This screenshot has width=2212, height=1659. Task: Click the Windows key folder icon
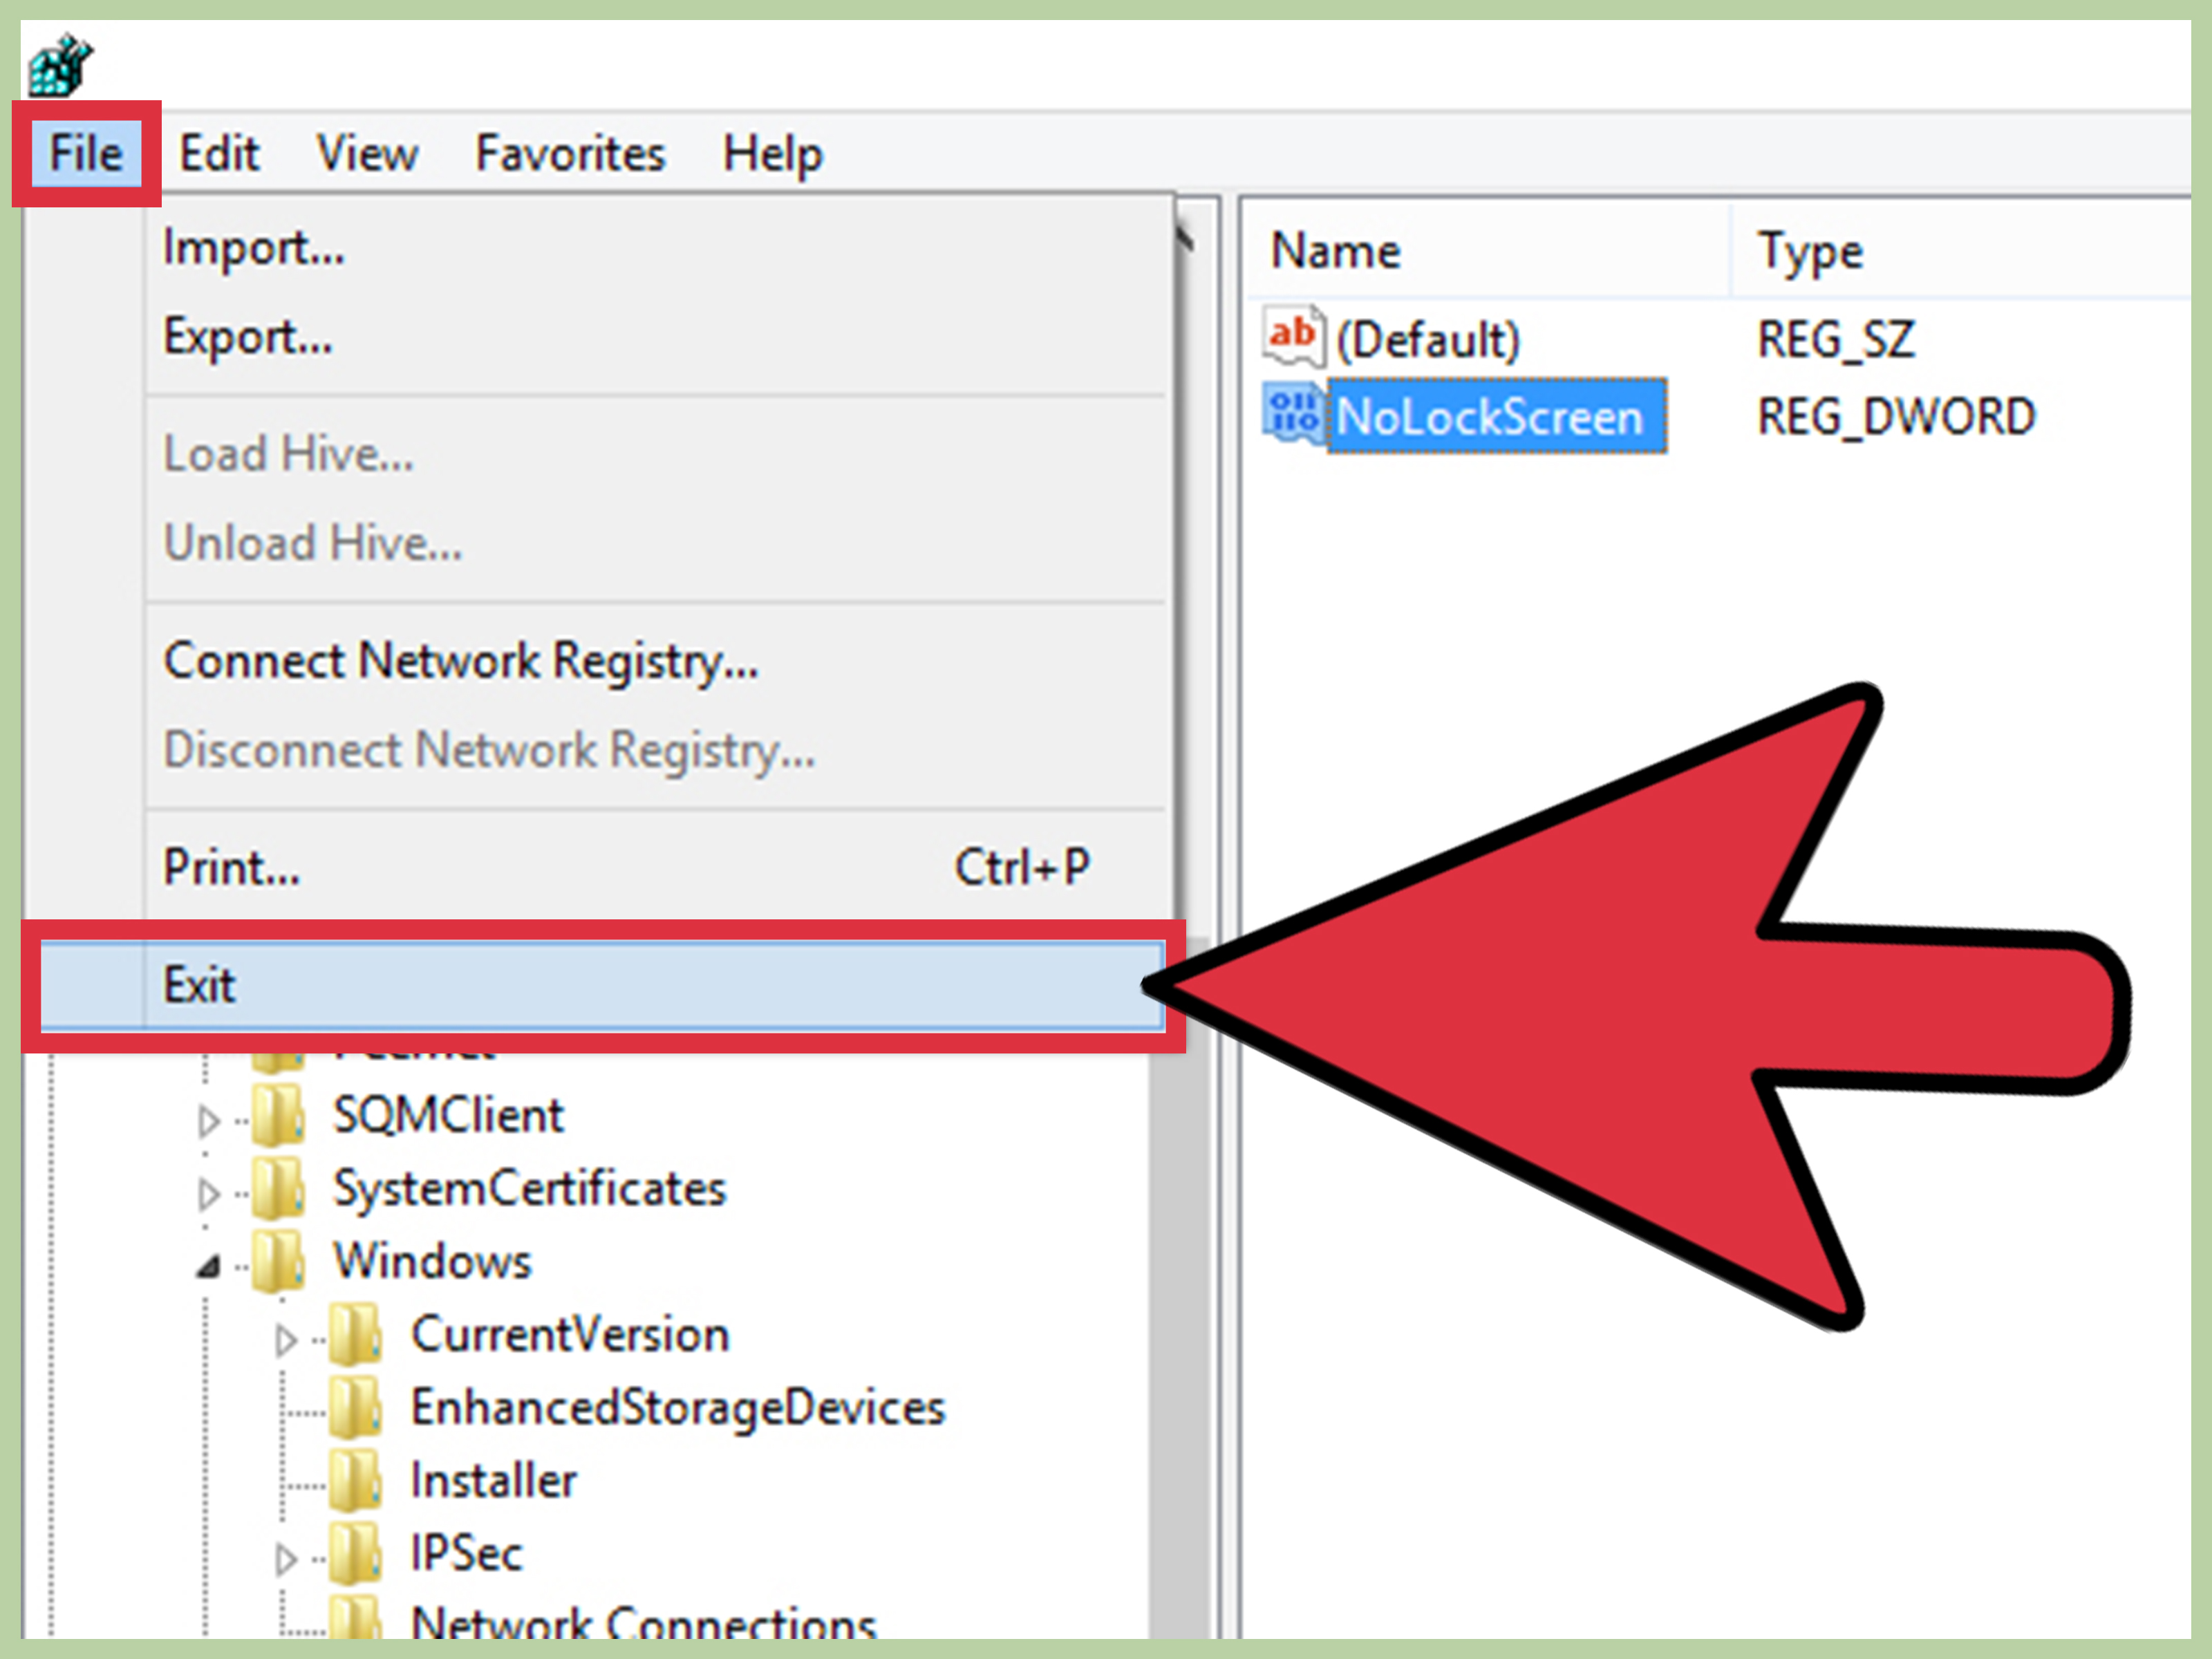pyautogui.click(x=277, y=1262)
